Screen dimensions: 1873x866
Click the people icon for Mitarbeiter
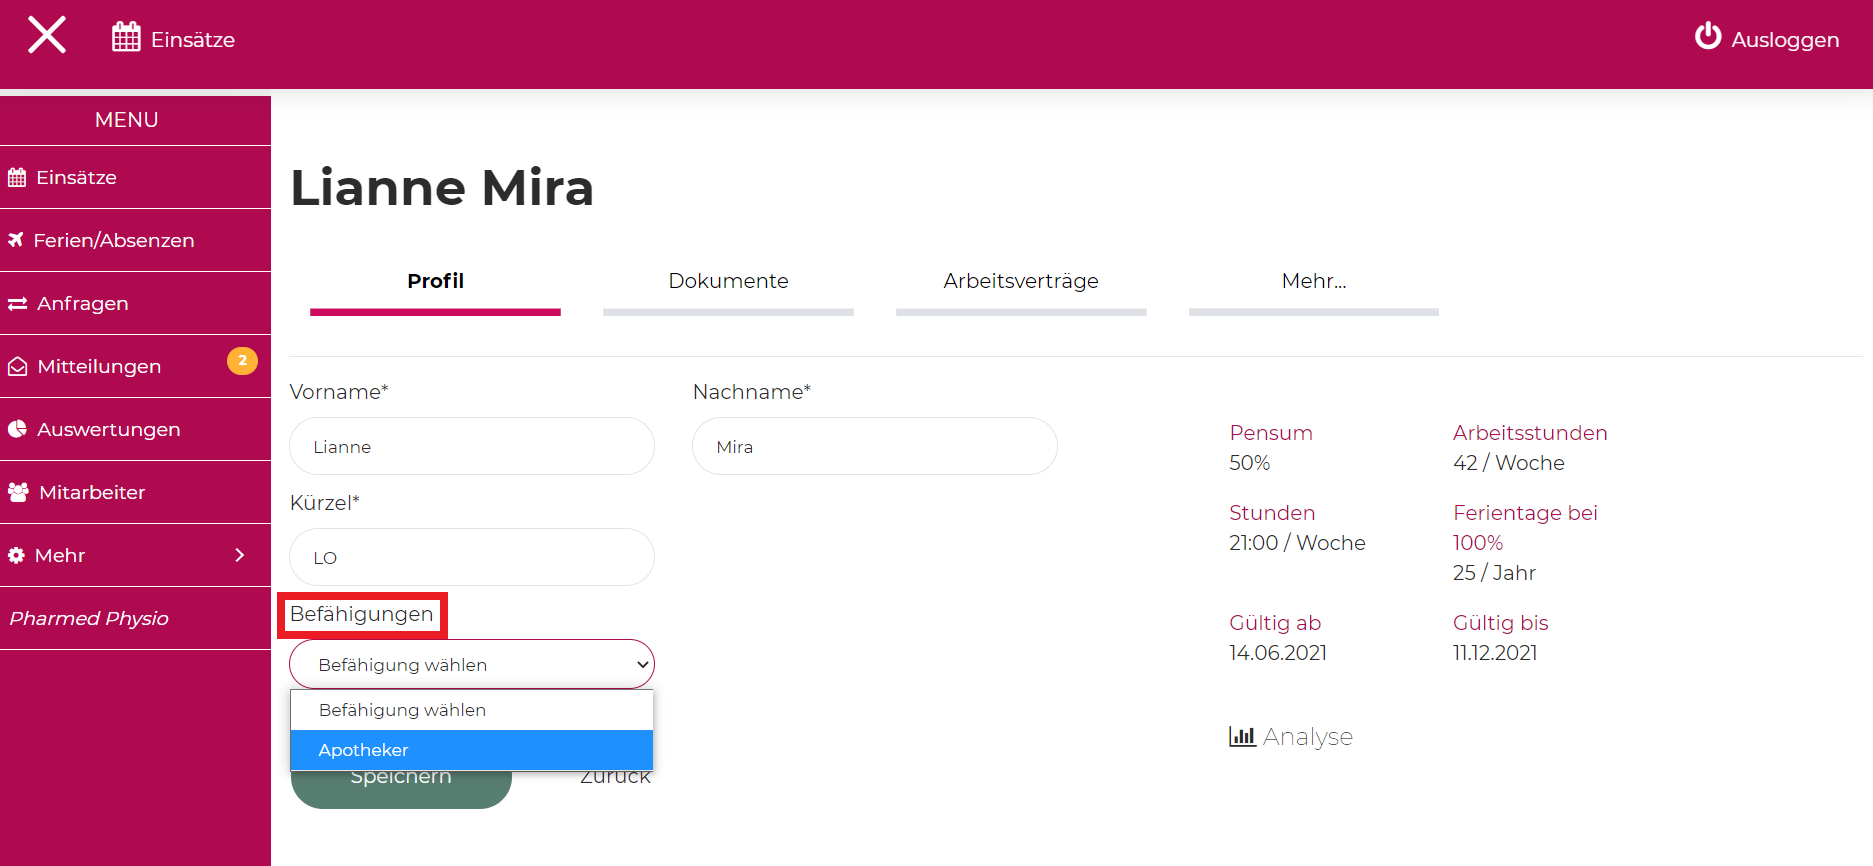tap(18, 492)
